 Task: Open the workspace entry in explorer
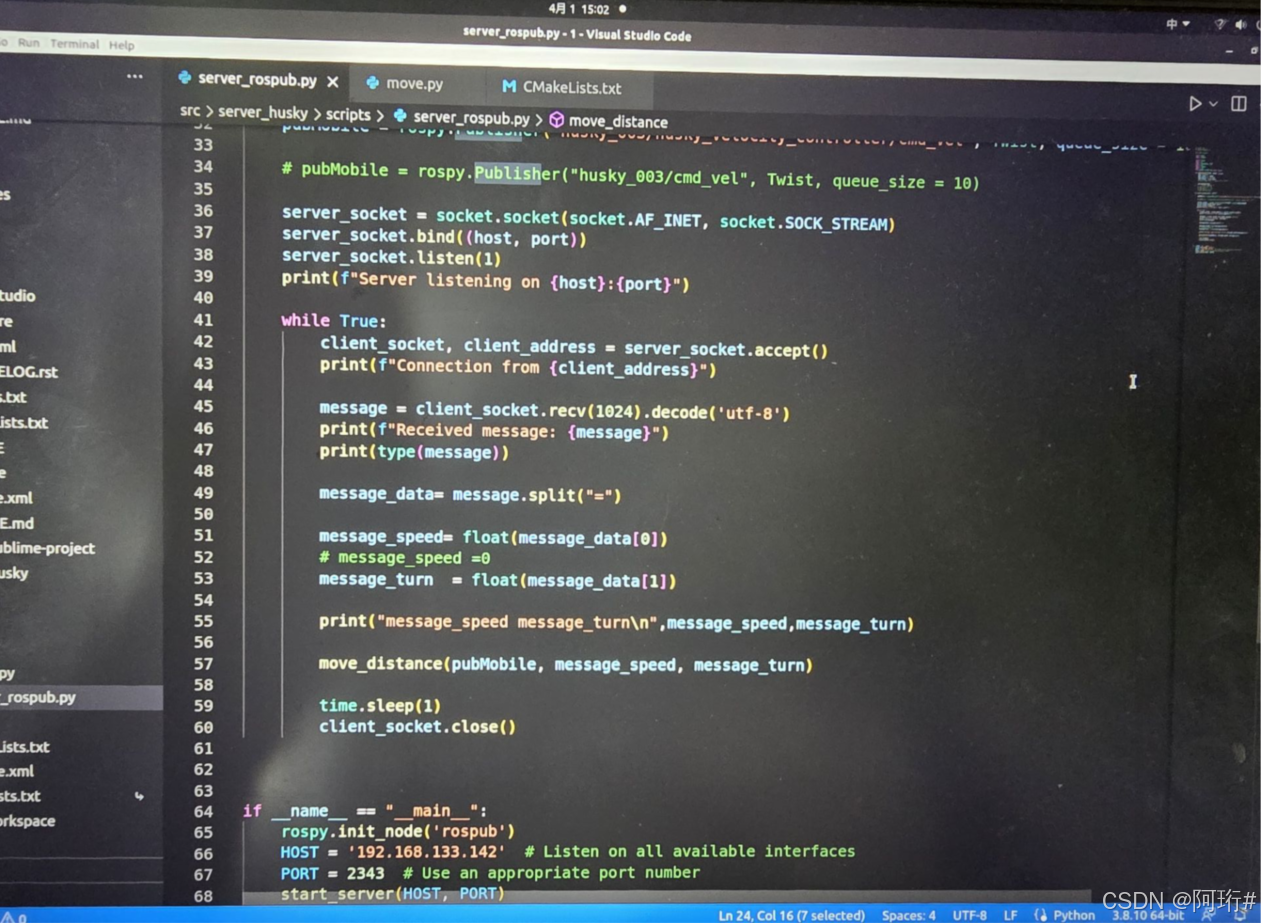pos(28,821)
